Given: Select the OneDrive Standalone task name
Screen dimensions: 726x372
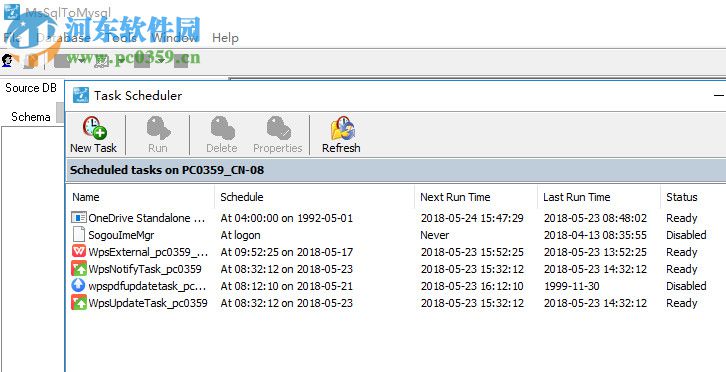Looking at the screenshot, I should (146, 218).
